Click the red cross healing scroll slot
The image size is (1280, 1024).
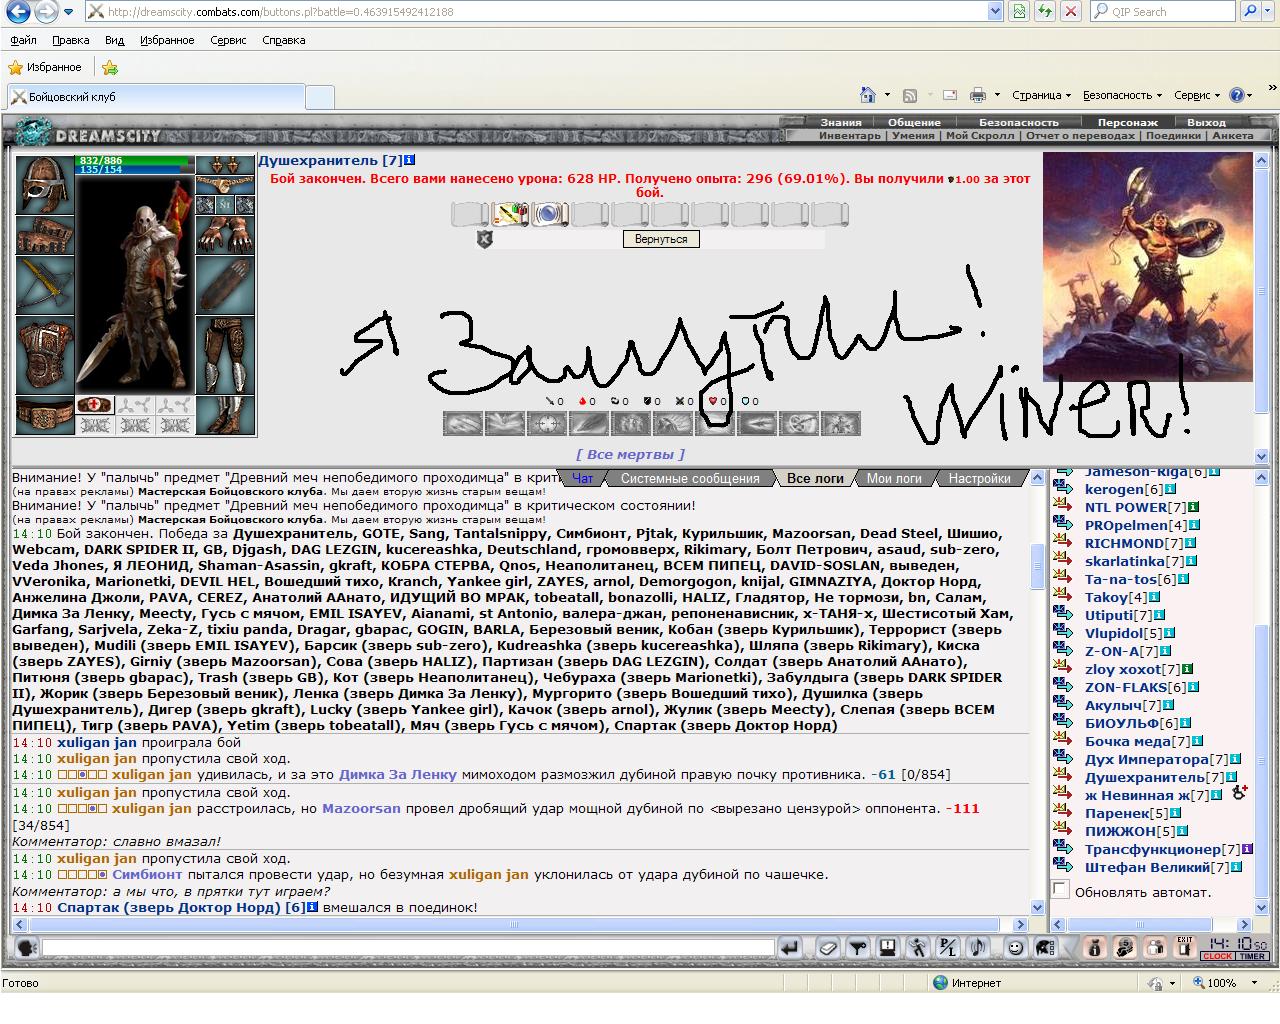coord(95,405)
